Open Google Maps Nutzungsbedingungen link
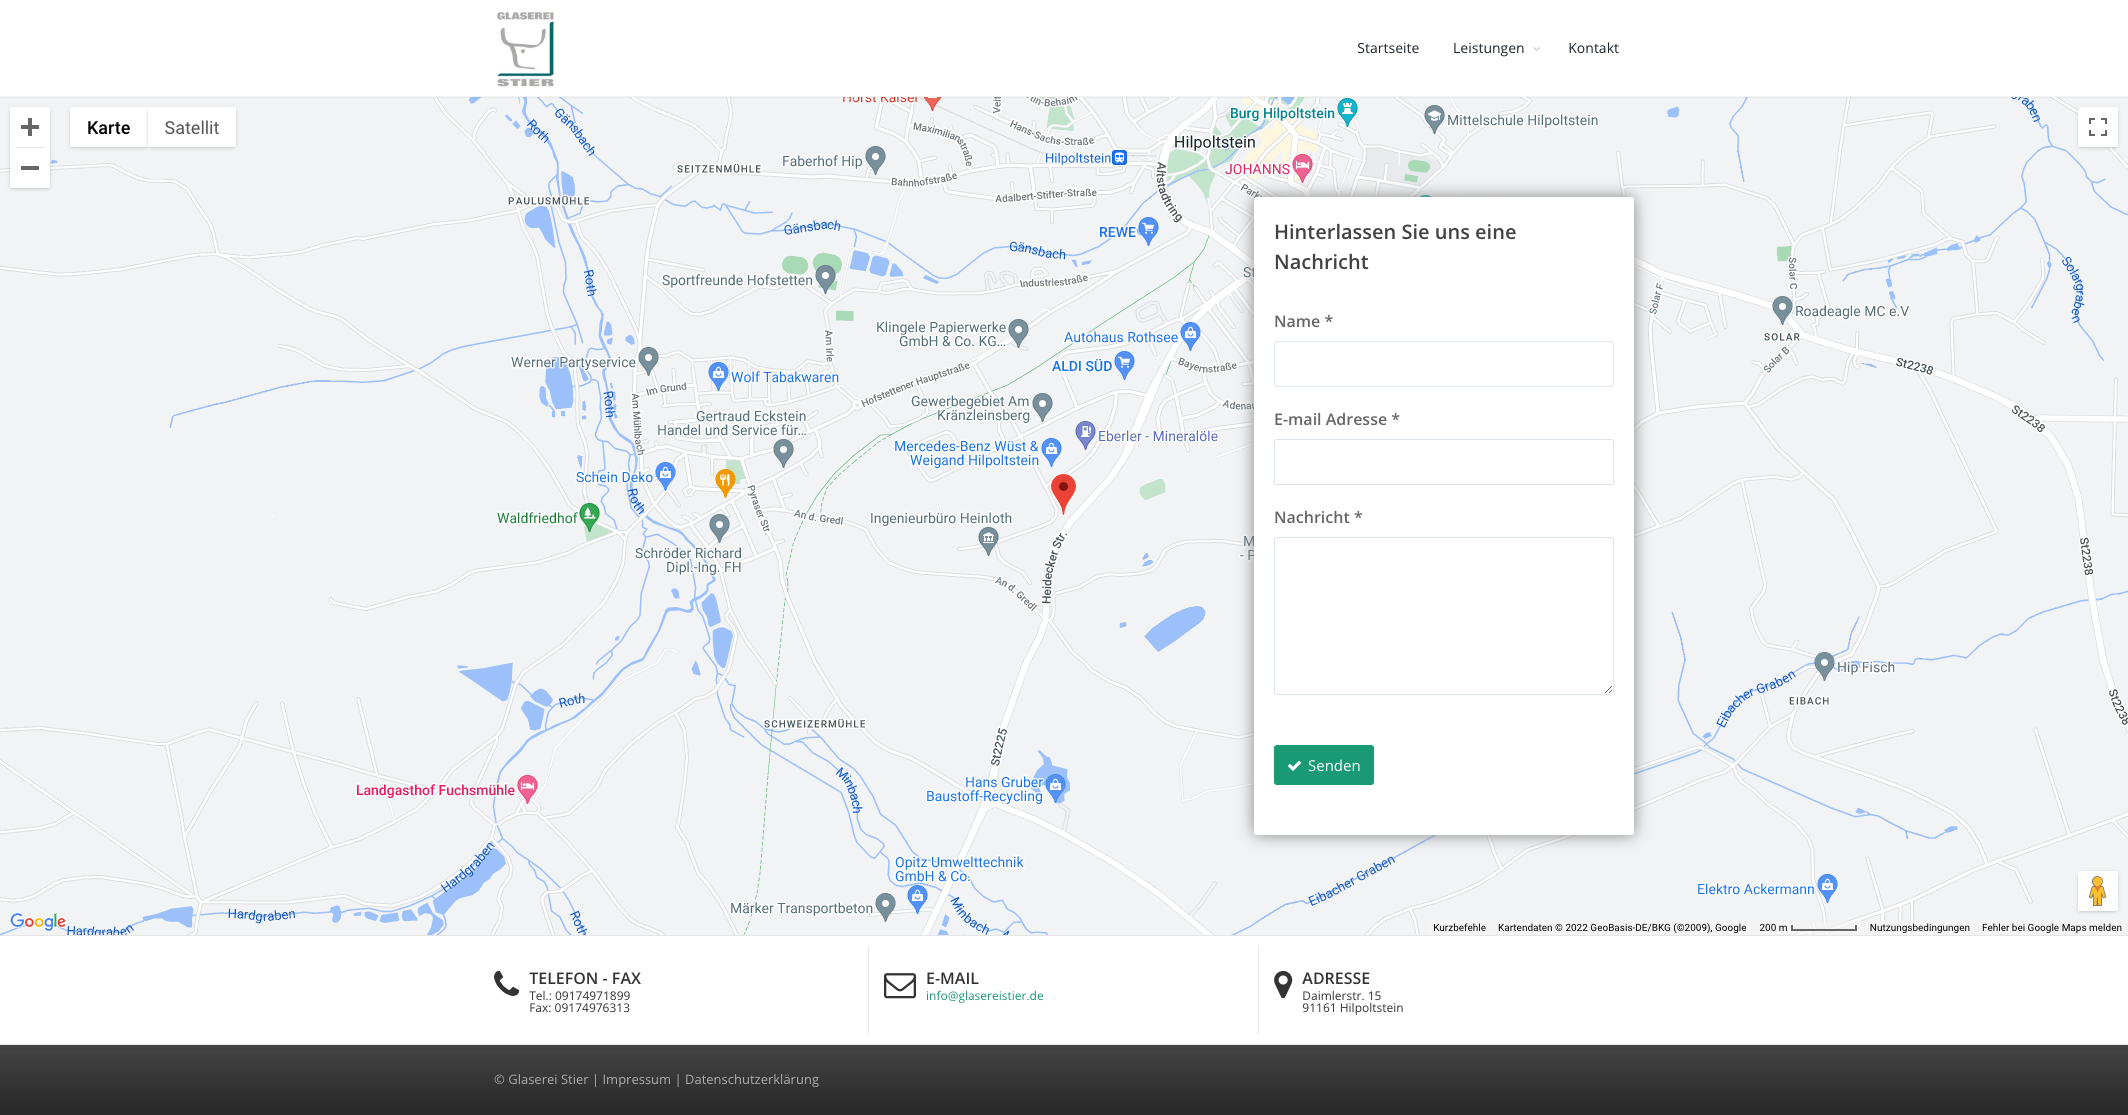This screenshot has width=2128, height=1115. (1919, 928)
